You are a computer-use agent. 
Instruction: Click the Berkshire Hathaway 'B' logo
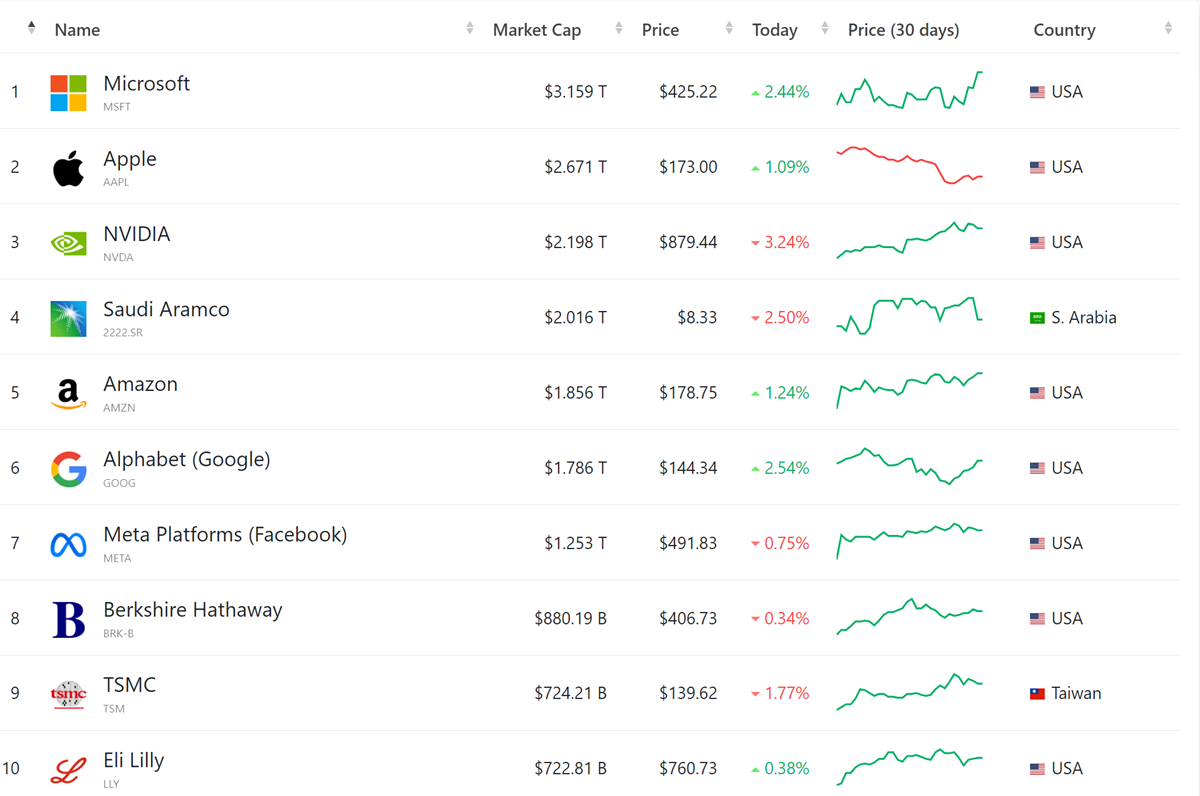[68, 619]
